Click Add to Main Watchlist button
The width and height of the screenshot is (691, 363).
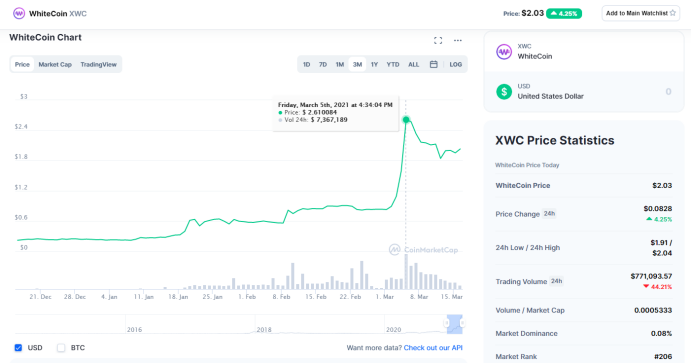tap(641, 13)
